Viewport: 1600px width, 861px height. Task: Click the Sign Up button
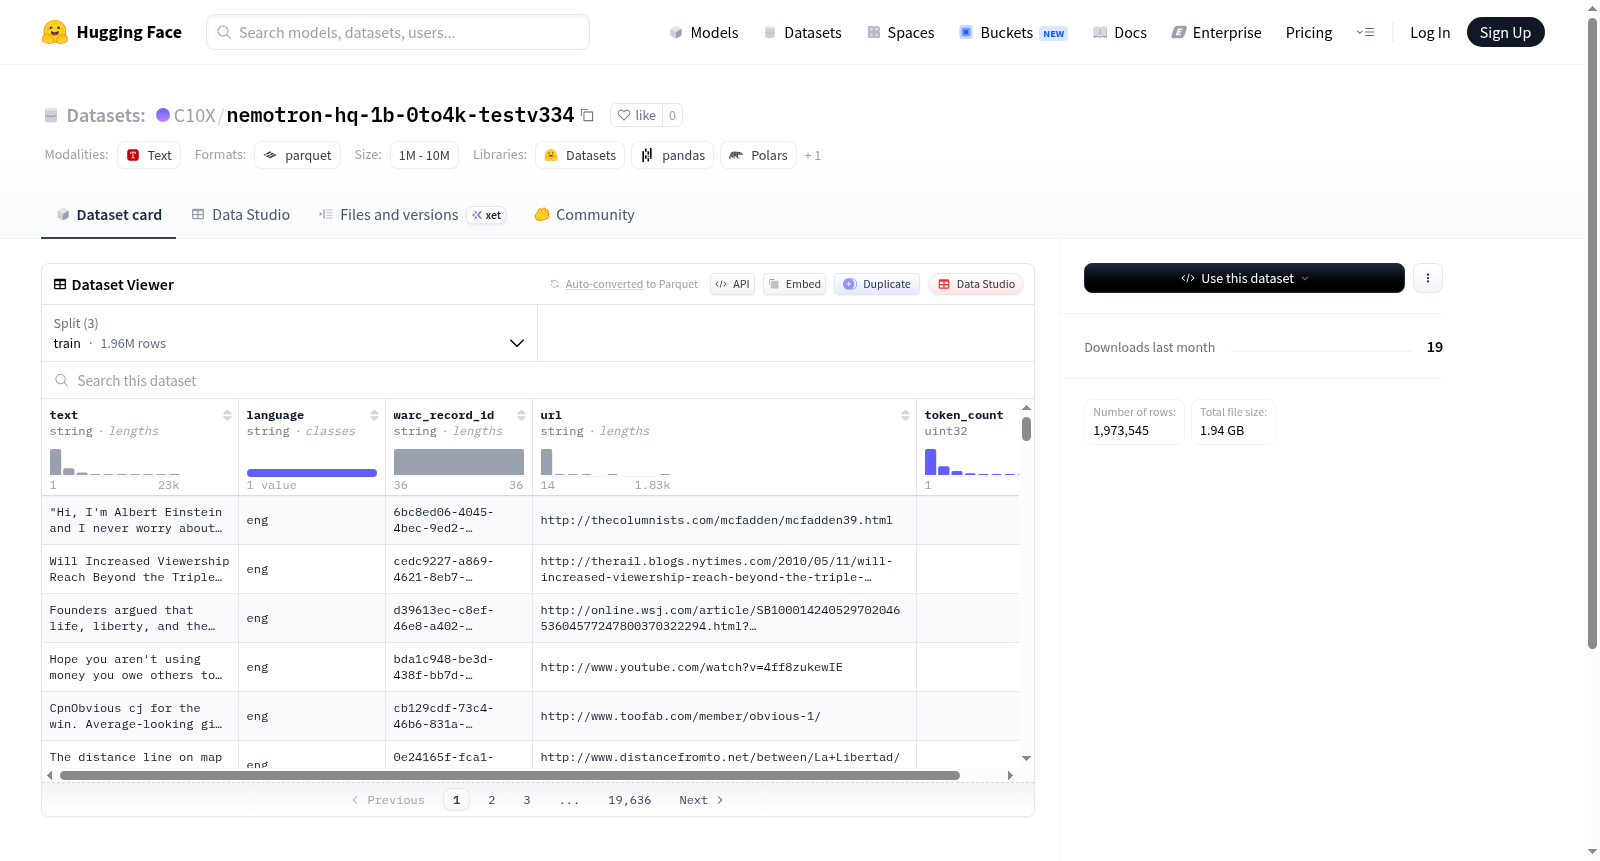[x=1505, y=32]
